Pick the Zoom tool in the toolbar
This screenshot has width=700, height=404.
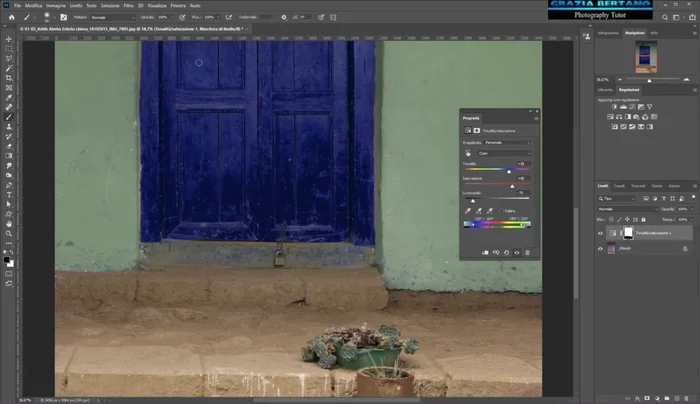(9, 232)
